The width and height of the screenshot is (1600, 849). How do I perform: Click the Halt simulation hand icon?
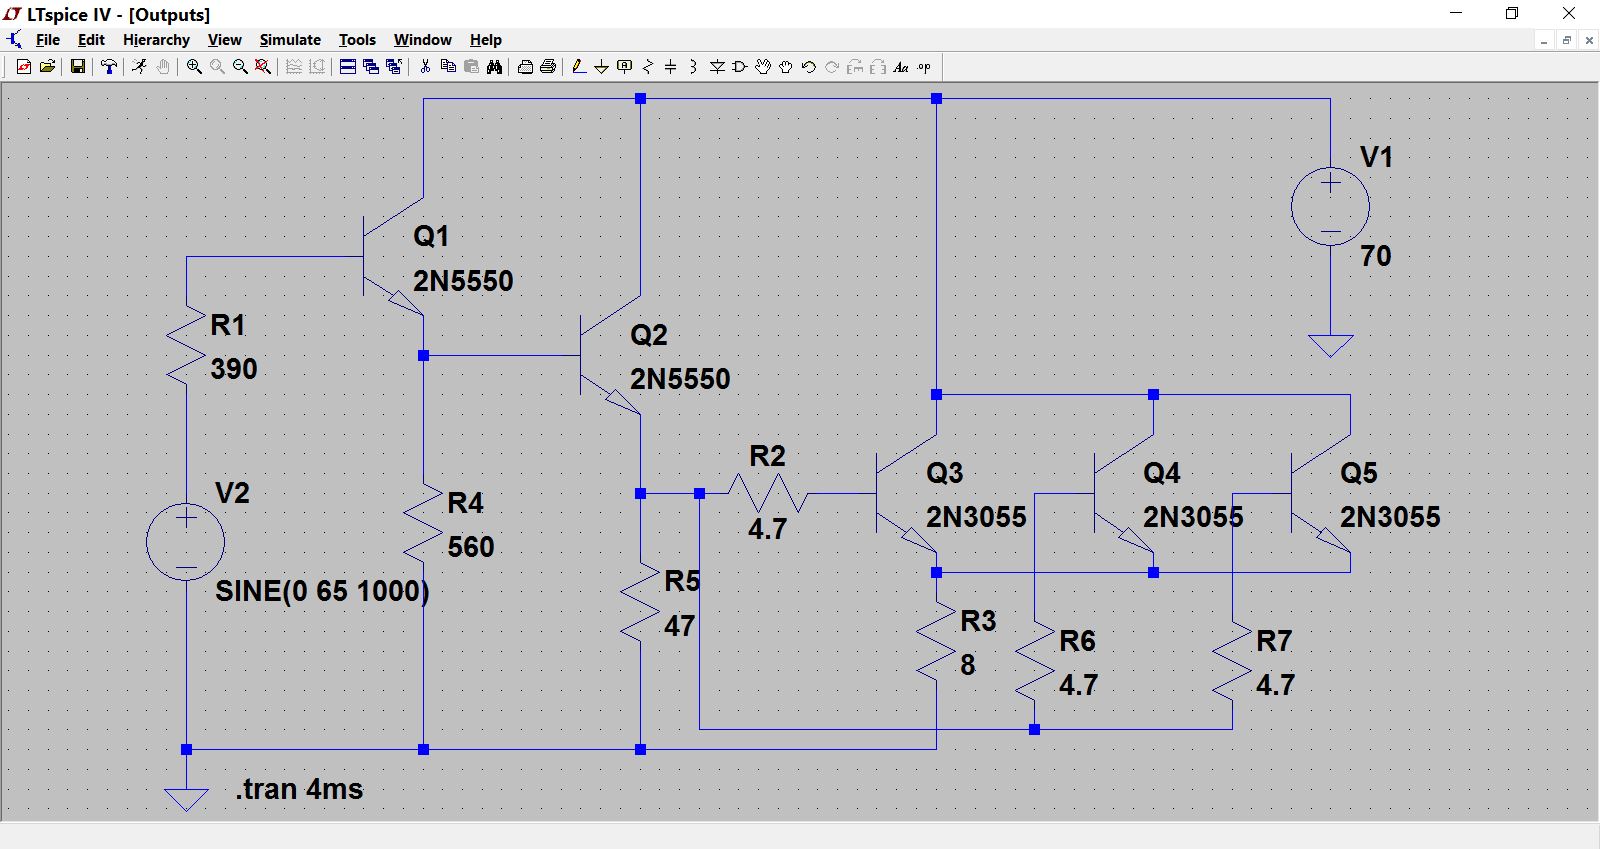tap(162, 67)
